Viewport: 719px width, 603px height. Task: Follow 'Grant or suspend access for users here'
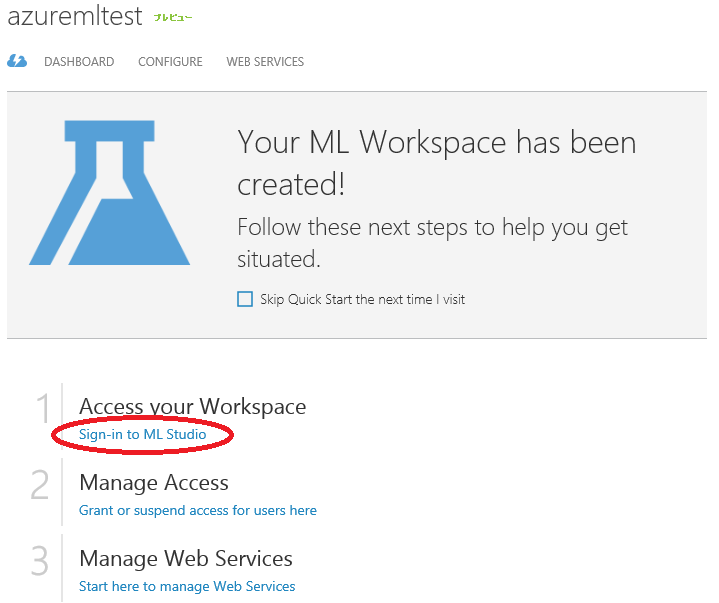click(198, 510)
